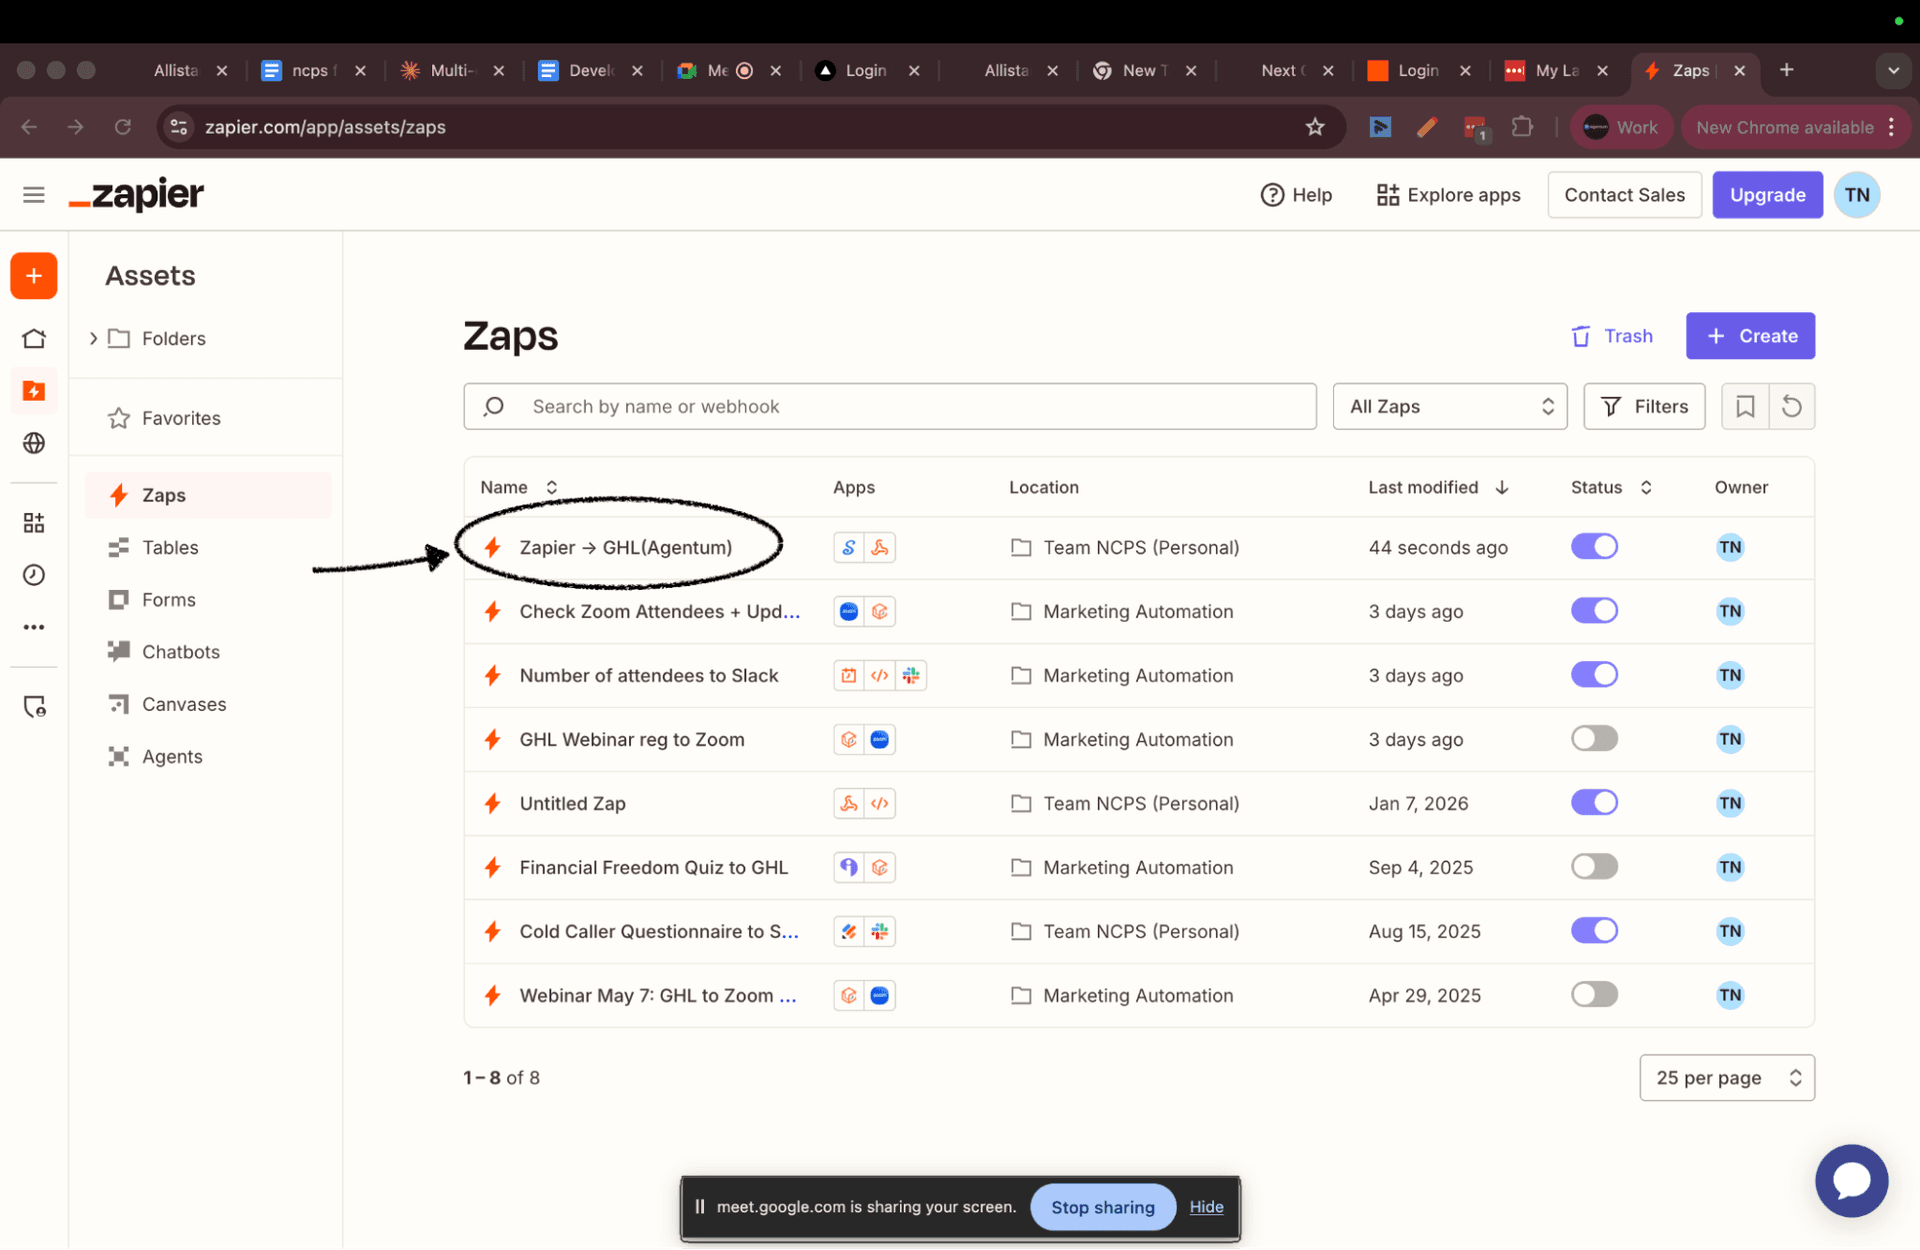Sort by Last modified column
The width and height of the screenshot is (1920, 1250).
point(1438,488)
